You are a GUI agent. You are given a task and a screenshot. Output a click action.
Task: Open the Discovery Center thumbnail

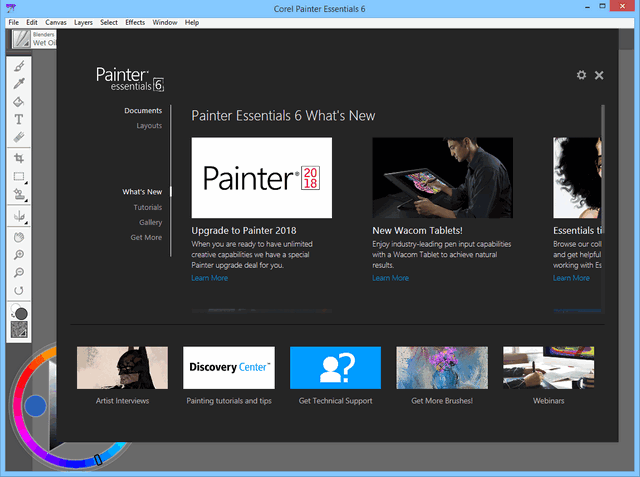tap(229, 368)
